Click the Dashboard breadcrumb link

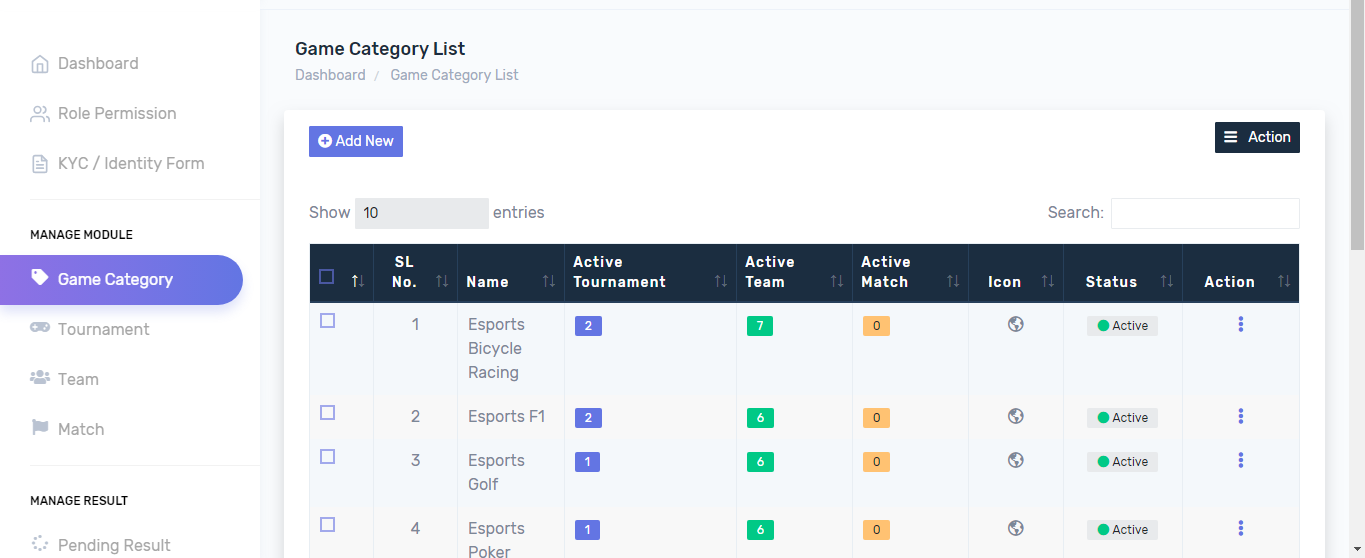point(330,75)
